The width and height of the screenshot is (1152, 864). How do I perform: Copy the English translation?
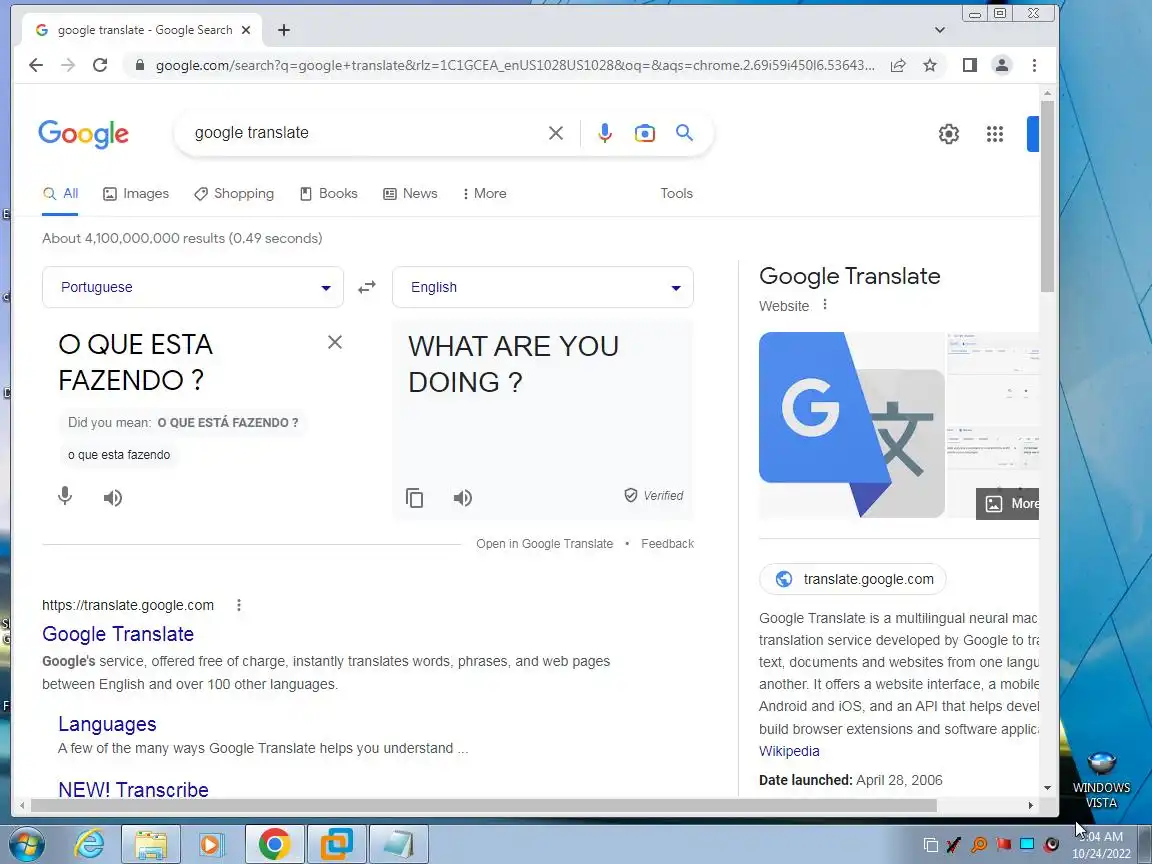point(414,498)
